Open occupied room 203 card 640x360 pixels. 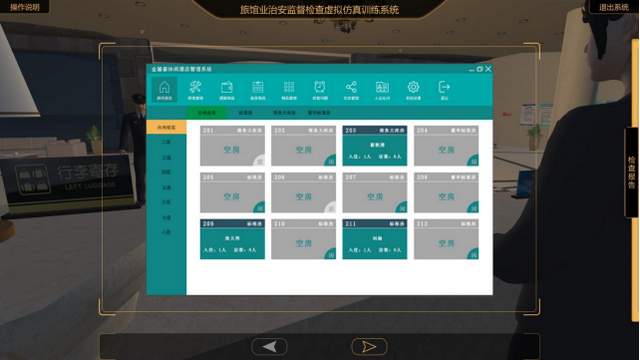click(x=375, y=146)
